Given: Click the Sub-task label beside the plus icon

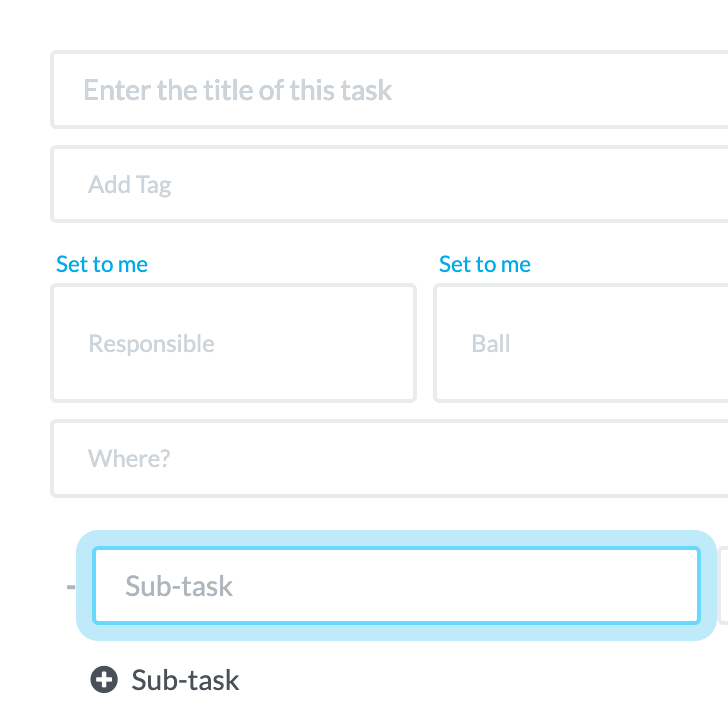Looking at the screenshot, I should click(x=185, y=680).
